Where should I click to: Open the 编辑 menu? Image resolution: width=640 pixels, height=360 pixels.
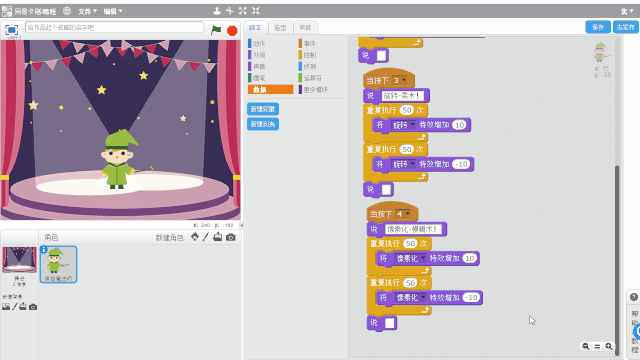(113, 11)
